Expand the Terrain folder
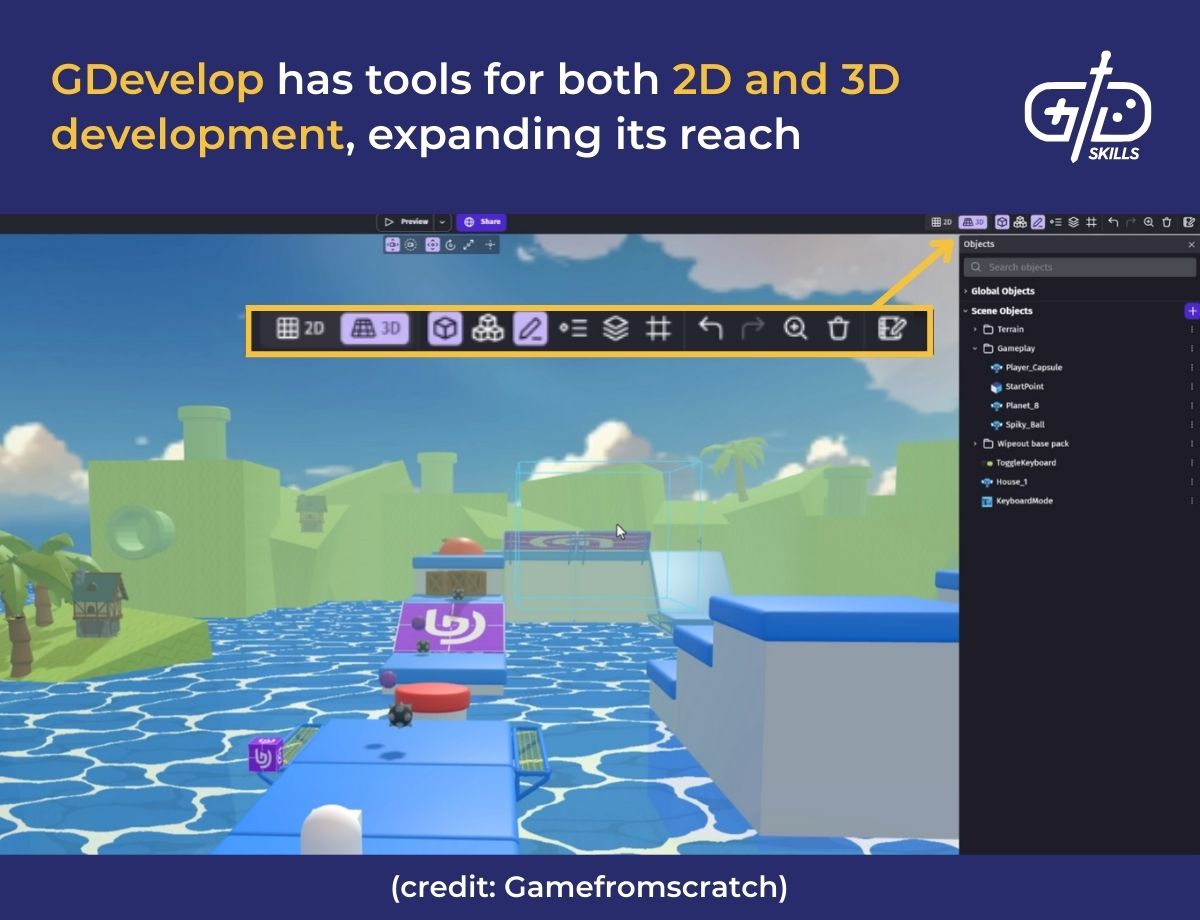This screenshot has width=1200, height=920. point(977,329)
